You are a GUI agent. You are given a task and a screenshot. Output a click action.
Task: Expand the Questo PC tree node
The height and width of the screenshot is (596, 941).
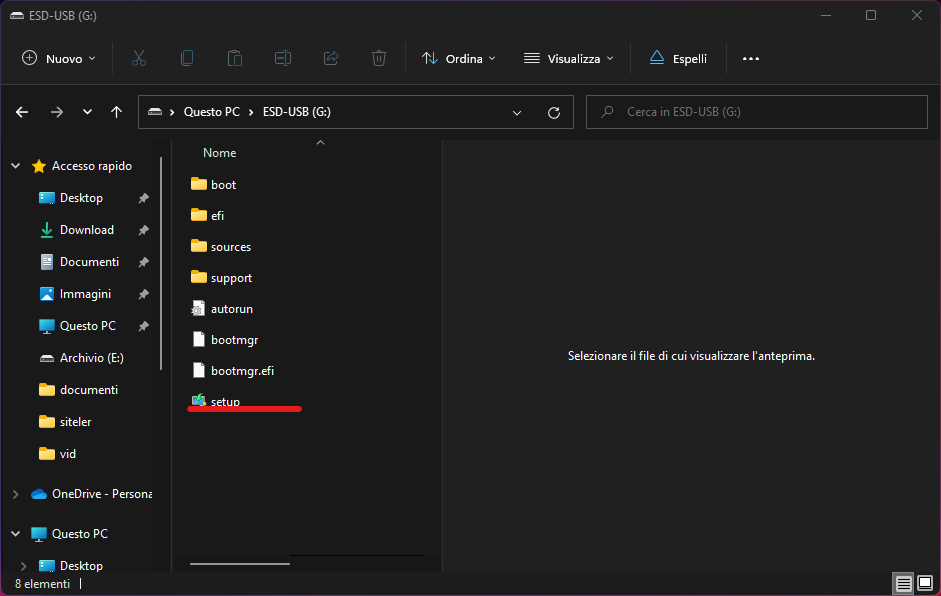coord(15,534)
